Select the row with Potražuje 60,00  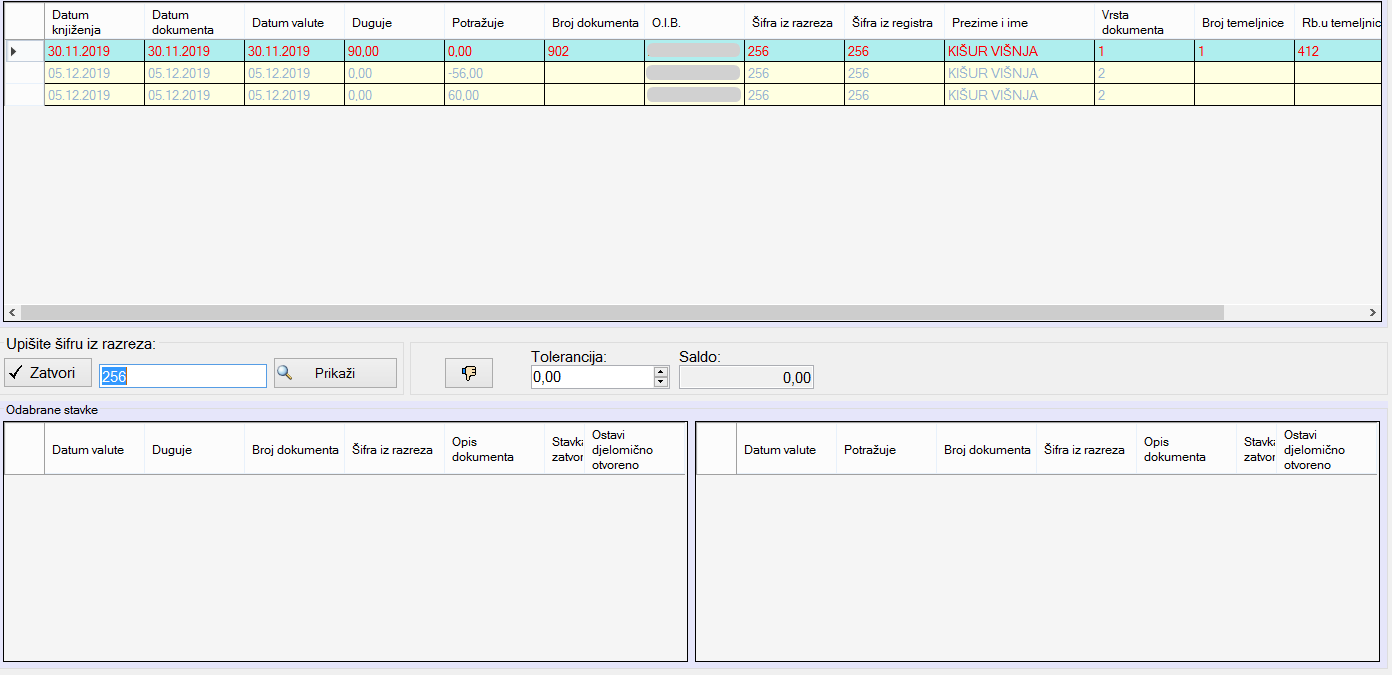pos(494,95)
